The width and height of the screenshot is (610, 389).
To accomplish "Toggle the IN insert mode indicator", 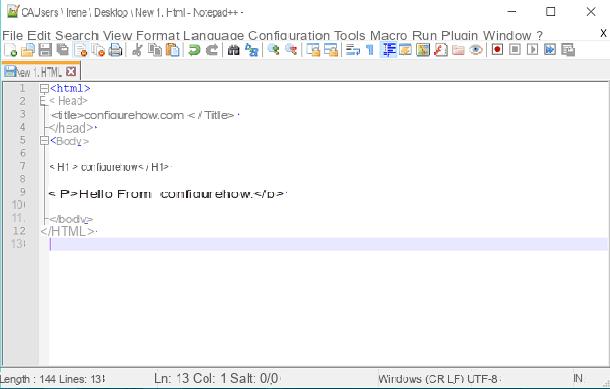I will 578,378.
